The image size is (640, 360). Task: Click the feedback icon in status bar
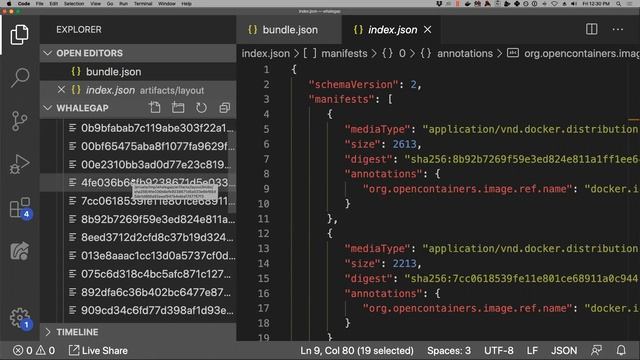[x=597, y=350]
